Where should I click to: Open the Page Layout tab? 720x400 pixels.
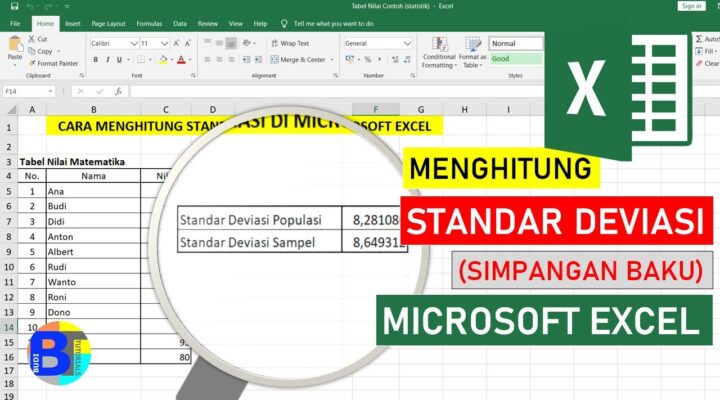coord(108,22)
